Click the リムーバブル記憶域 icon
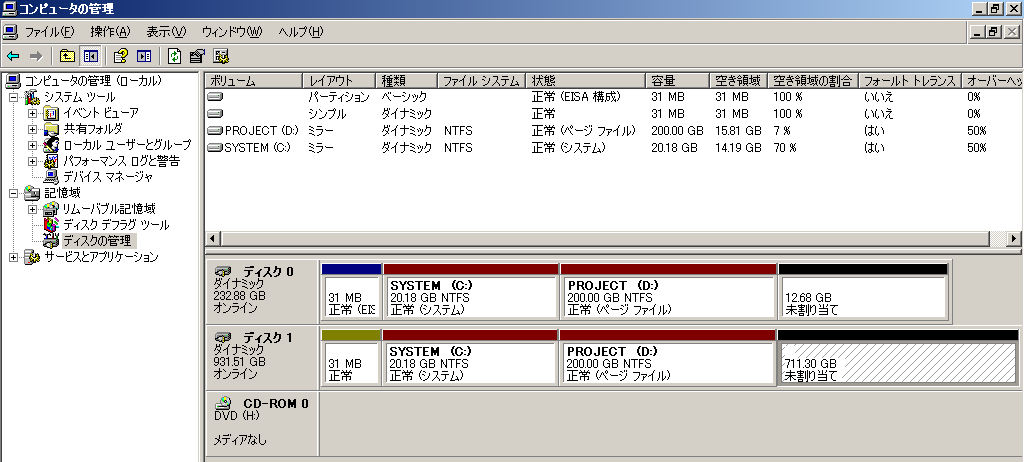 (51, 209)
